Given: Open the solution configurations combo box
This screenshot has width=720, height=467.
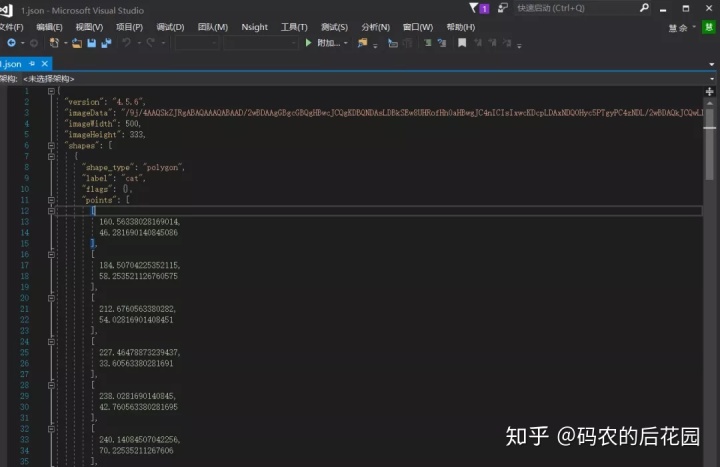Looking at the screenshot, I should pyautogui.click(x=196, y=43).
